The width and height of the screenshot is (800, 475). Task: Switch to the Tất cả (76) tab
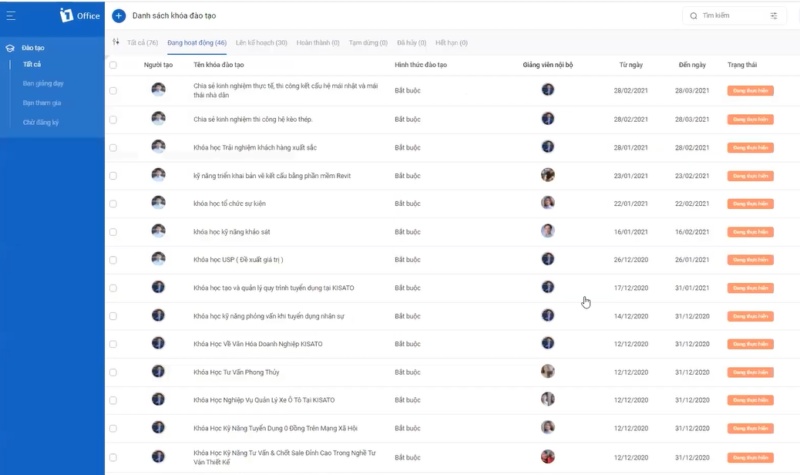[142, 43]
